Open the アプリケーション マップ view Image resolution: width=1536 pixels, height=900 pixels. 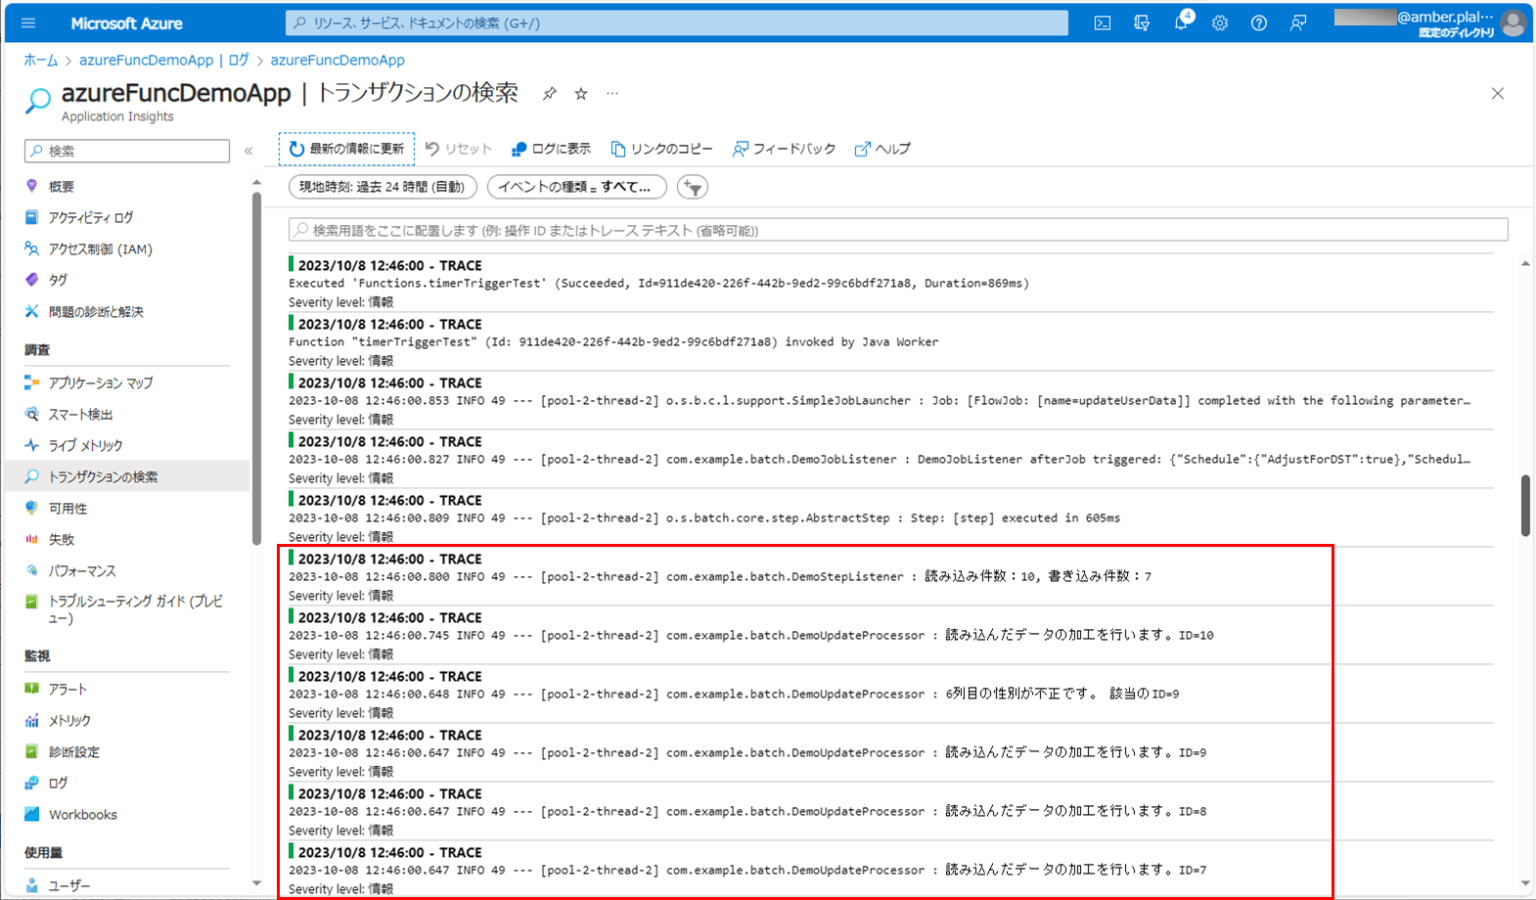[98, 382]
